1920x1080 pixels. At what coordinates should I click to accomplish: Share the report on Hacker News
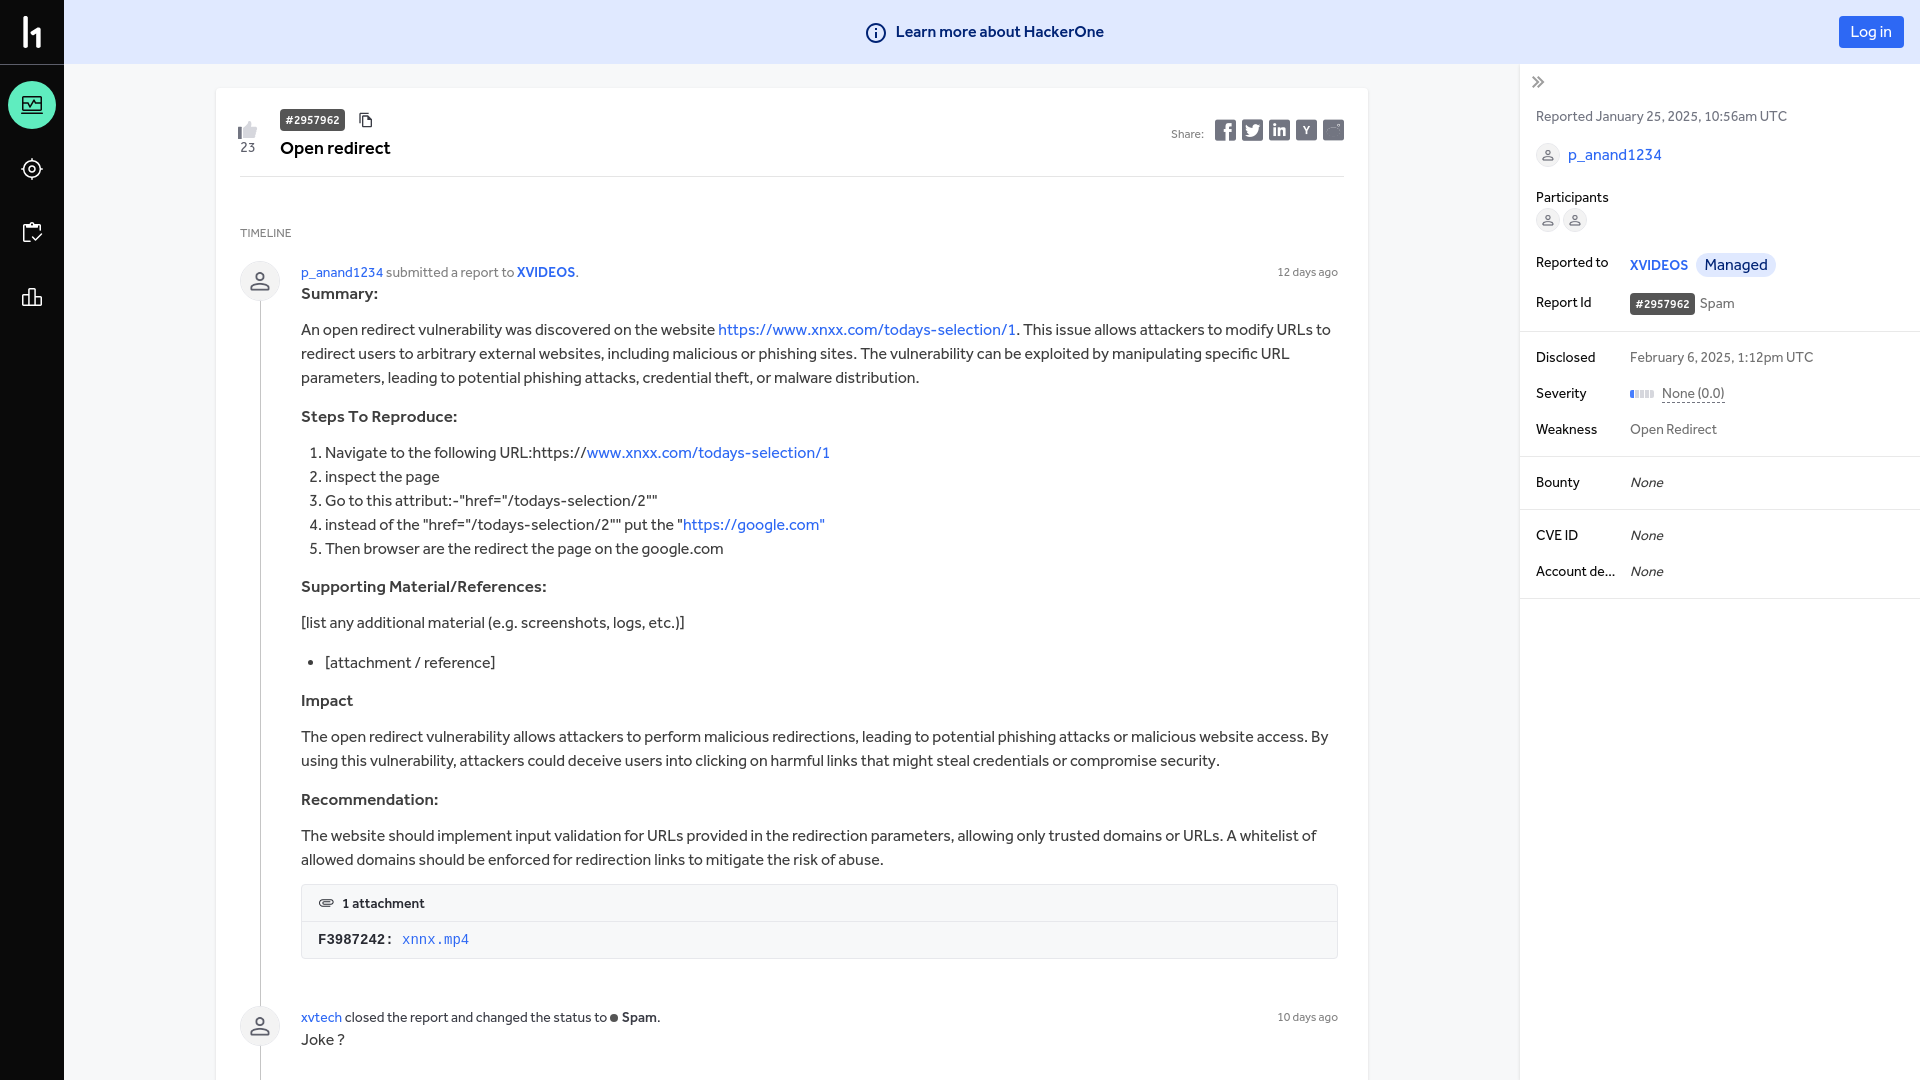(x=1306, y=130)
